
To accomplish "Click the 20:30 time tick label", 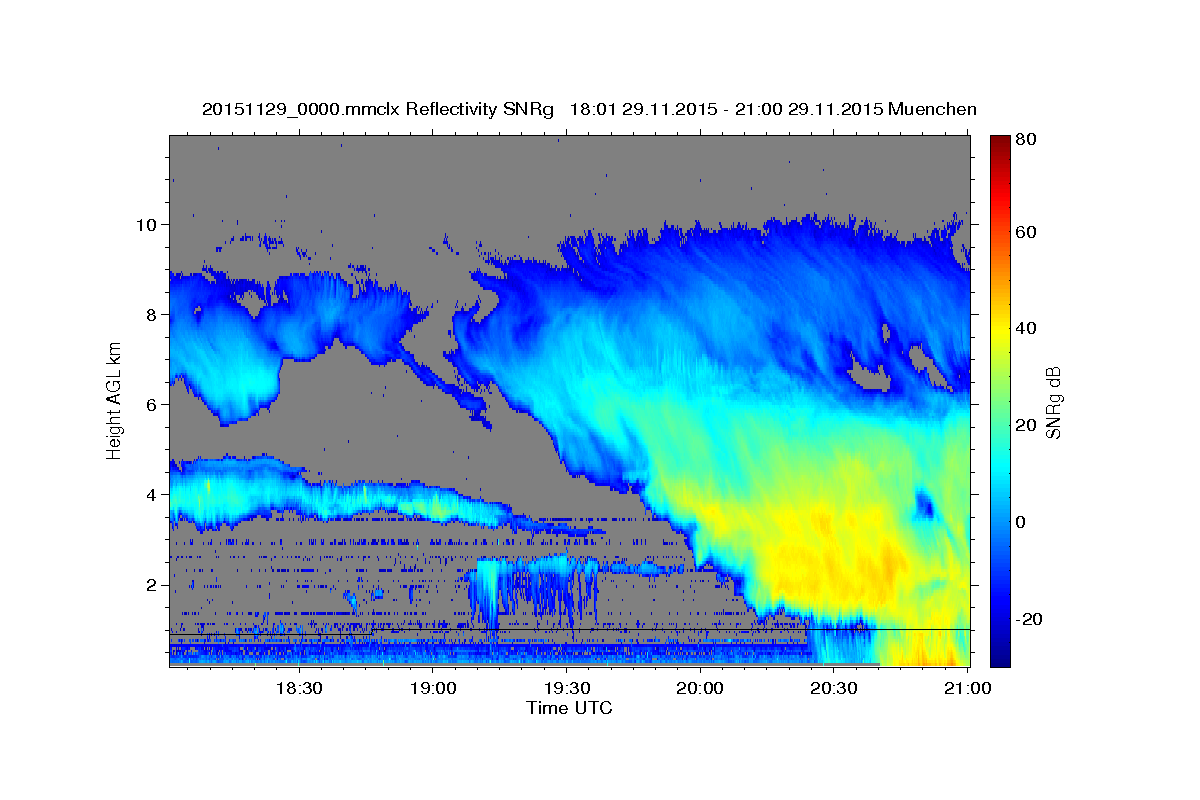I will 834,688.
